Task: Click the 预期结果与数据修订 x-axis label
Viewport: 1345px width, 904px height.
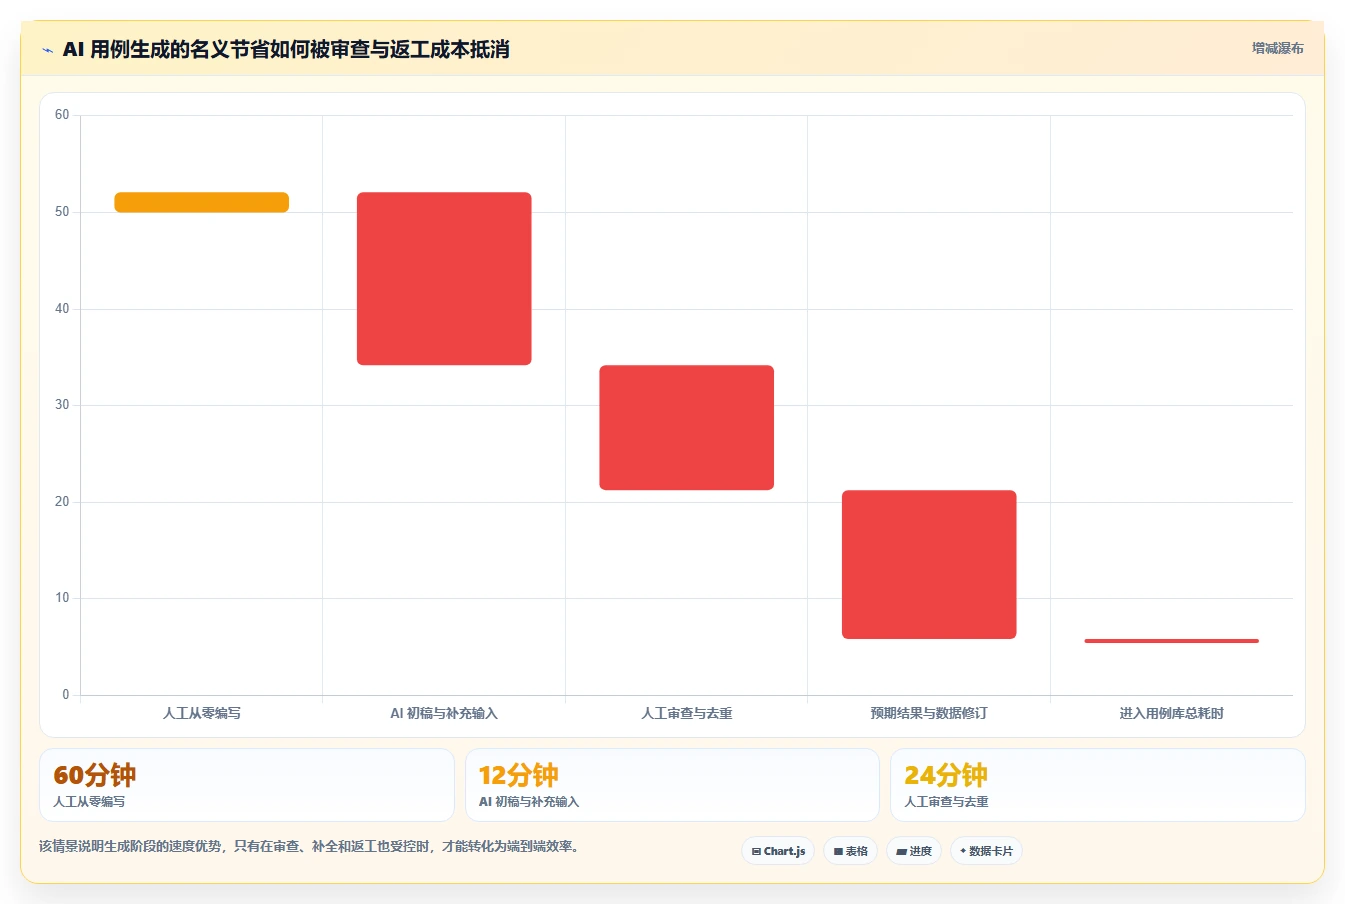Action: point(929,713)
